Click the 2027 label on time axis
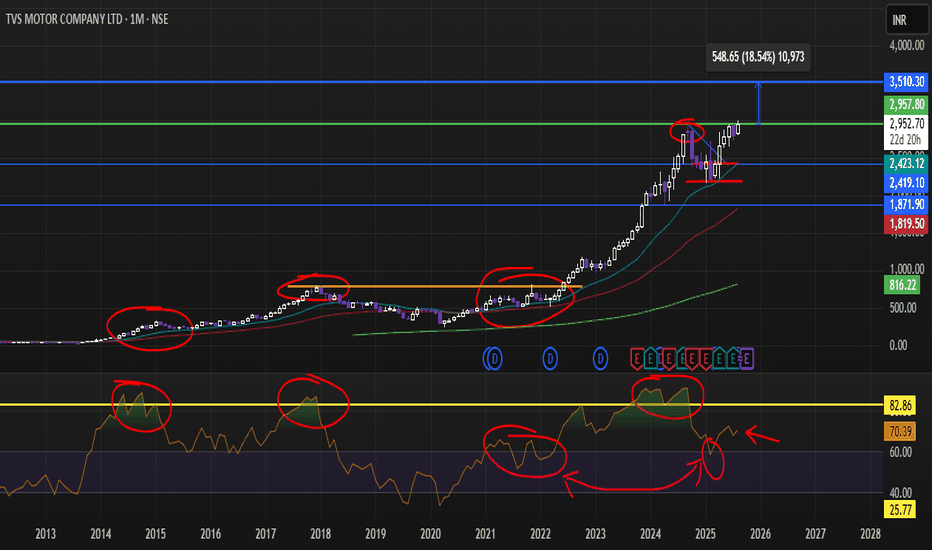The height and width of the screenshot is (550, 932). tap(816, 534)
